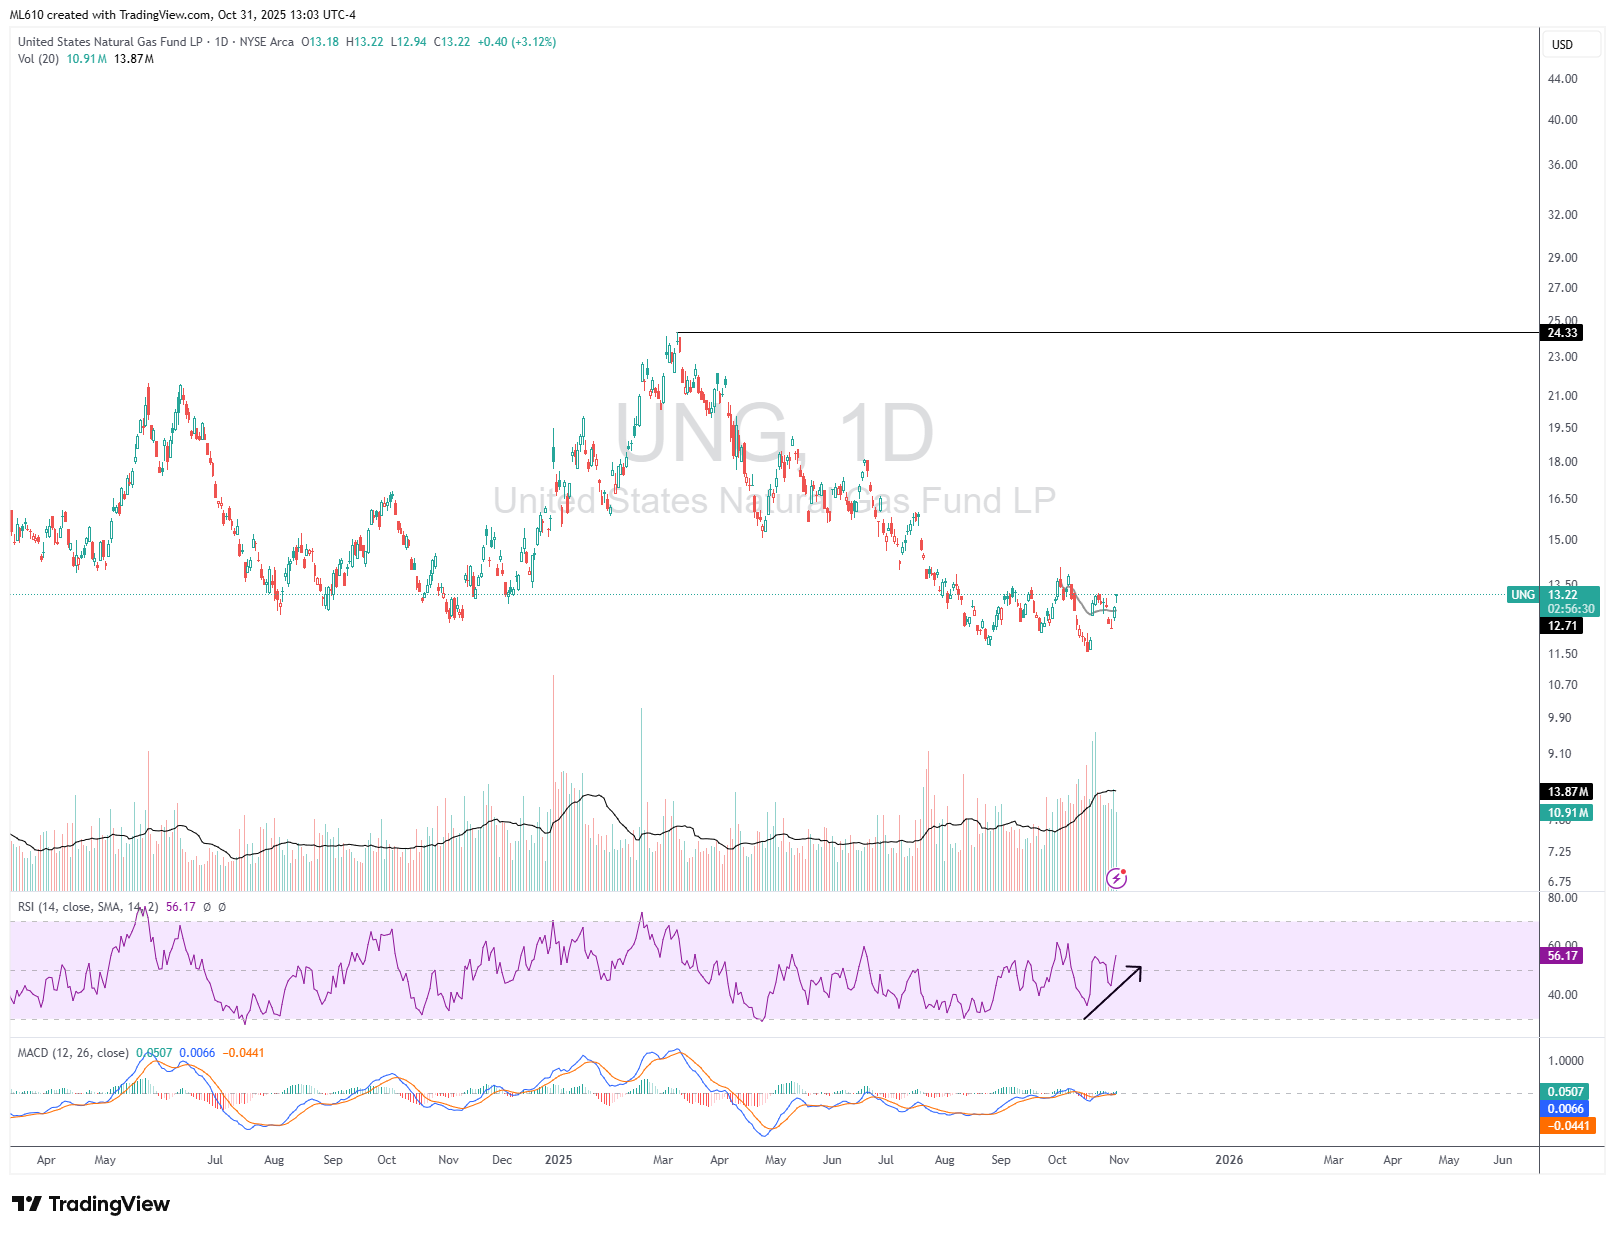This screenshot has height=1234, width=1615.
Task: Click the MACD (12, 26, close) indicator legend
Action: point(73,1053)
